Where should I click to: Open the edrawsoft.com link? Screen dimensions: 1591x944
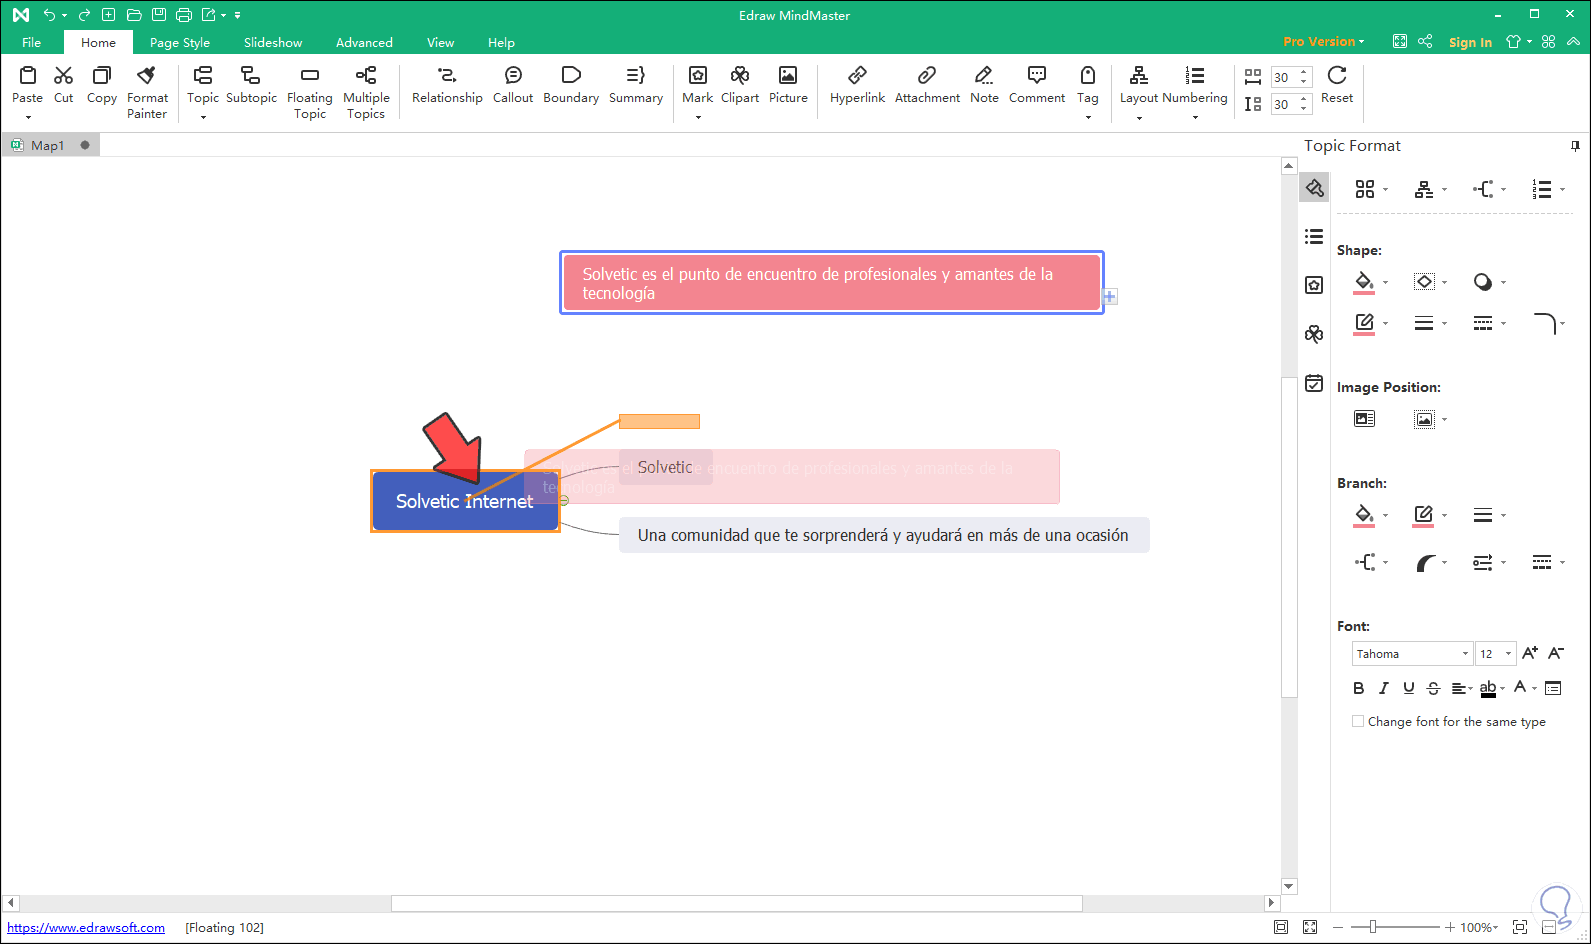coord(86,928)
